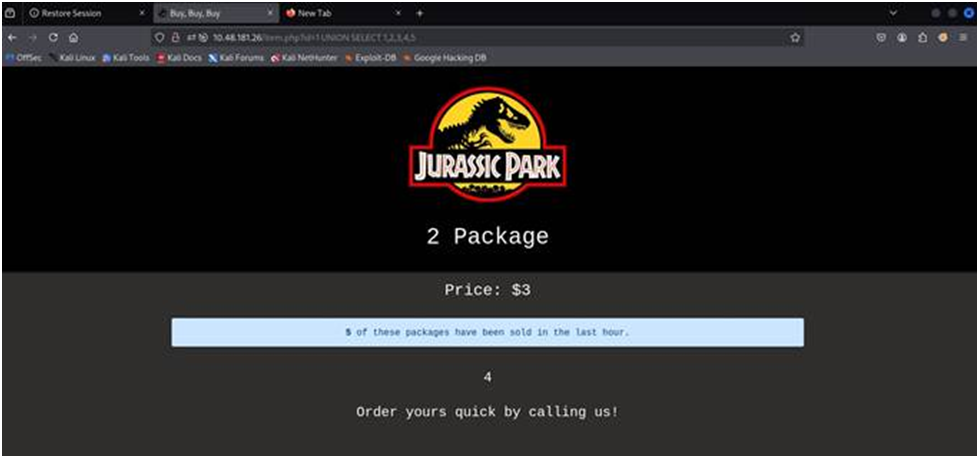Open Google Hacking DB bookmark
979x458 pixels.
click(445, 58)
